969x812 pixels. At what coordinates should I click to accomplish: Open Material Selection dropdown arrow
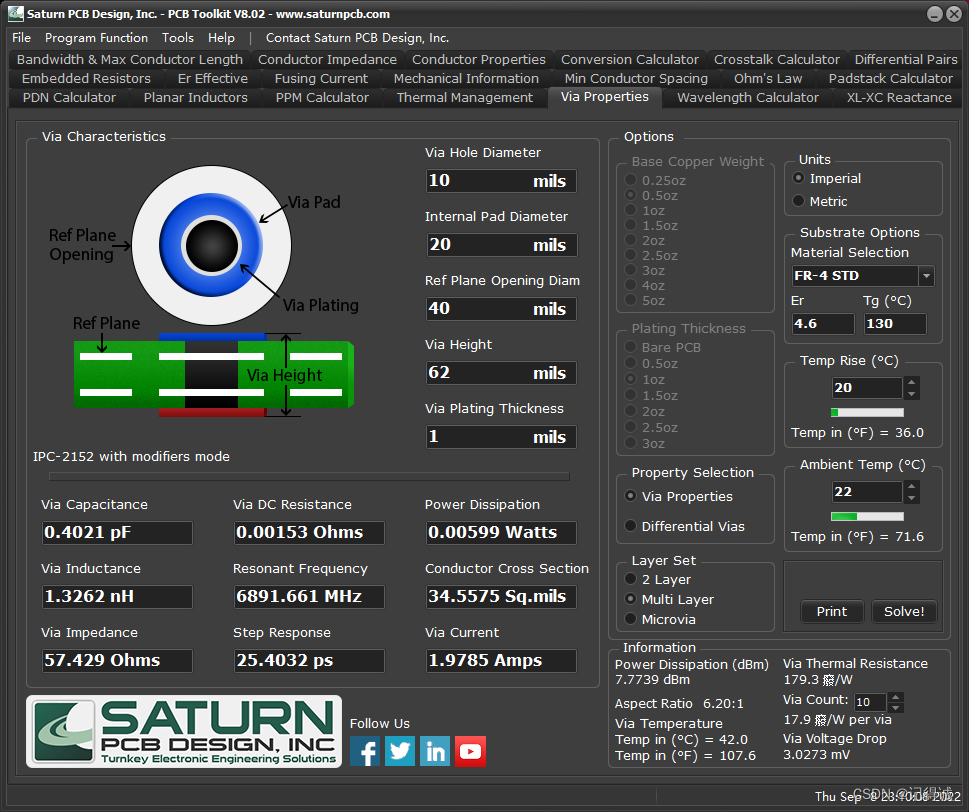point(926,276)
